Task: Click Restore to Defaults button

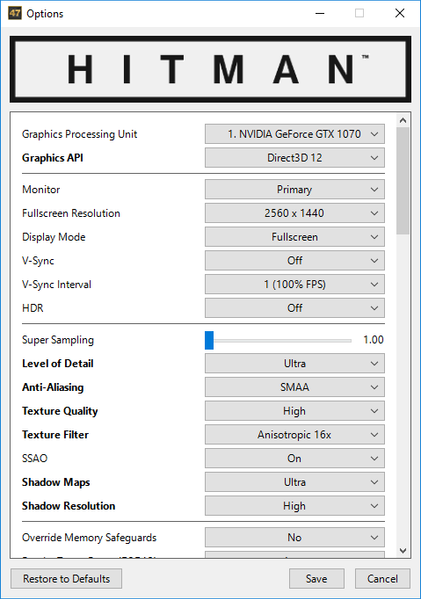Action: tap(66, 579)
